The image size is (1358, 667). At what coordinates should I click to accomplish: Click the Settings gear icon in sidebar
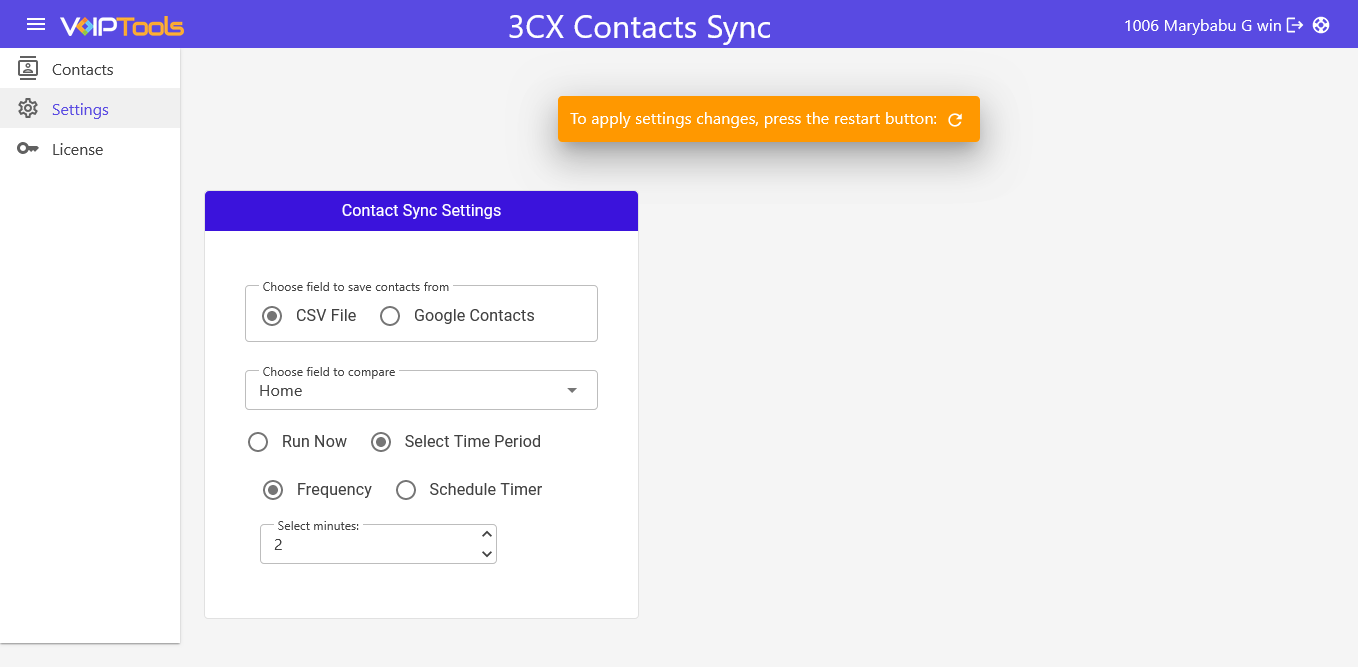(29, 108)
